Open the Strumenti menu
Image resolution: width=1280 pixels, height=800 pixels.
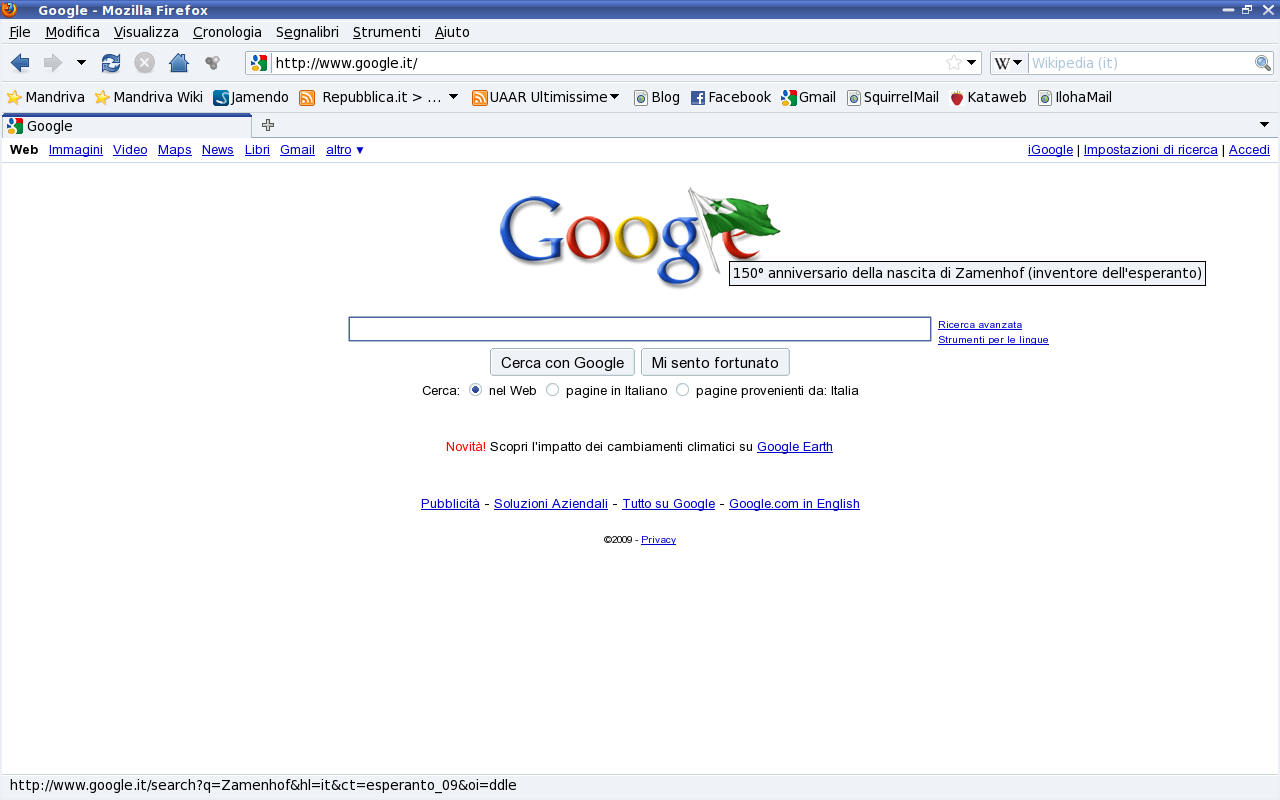[x=387, y=32]
